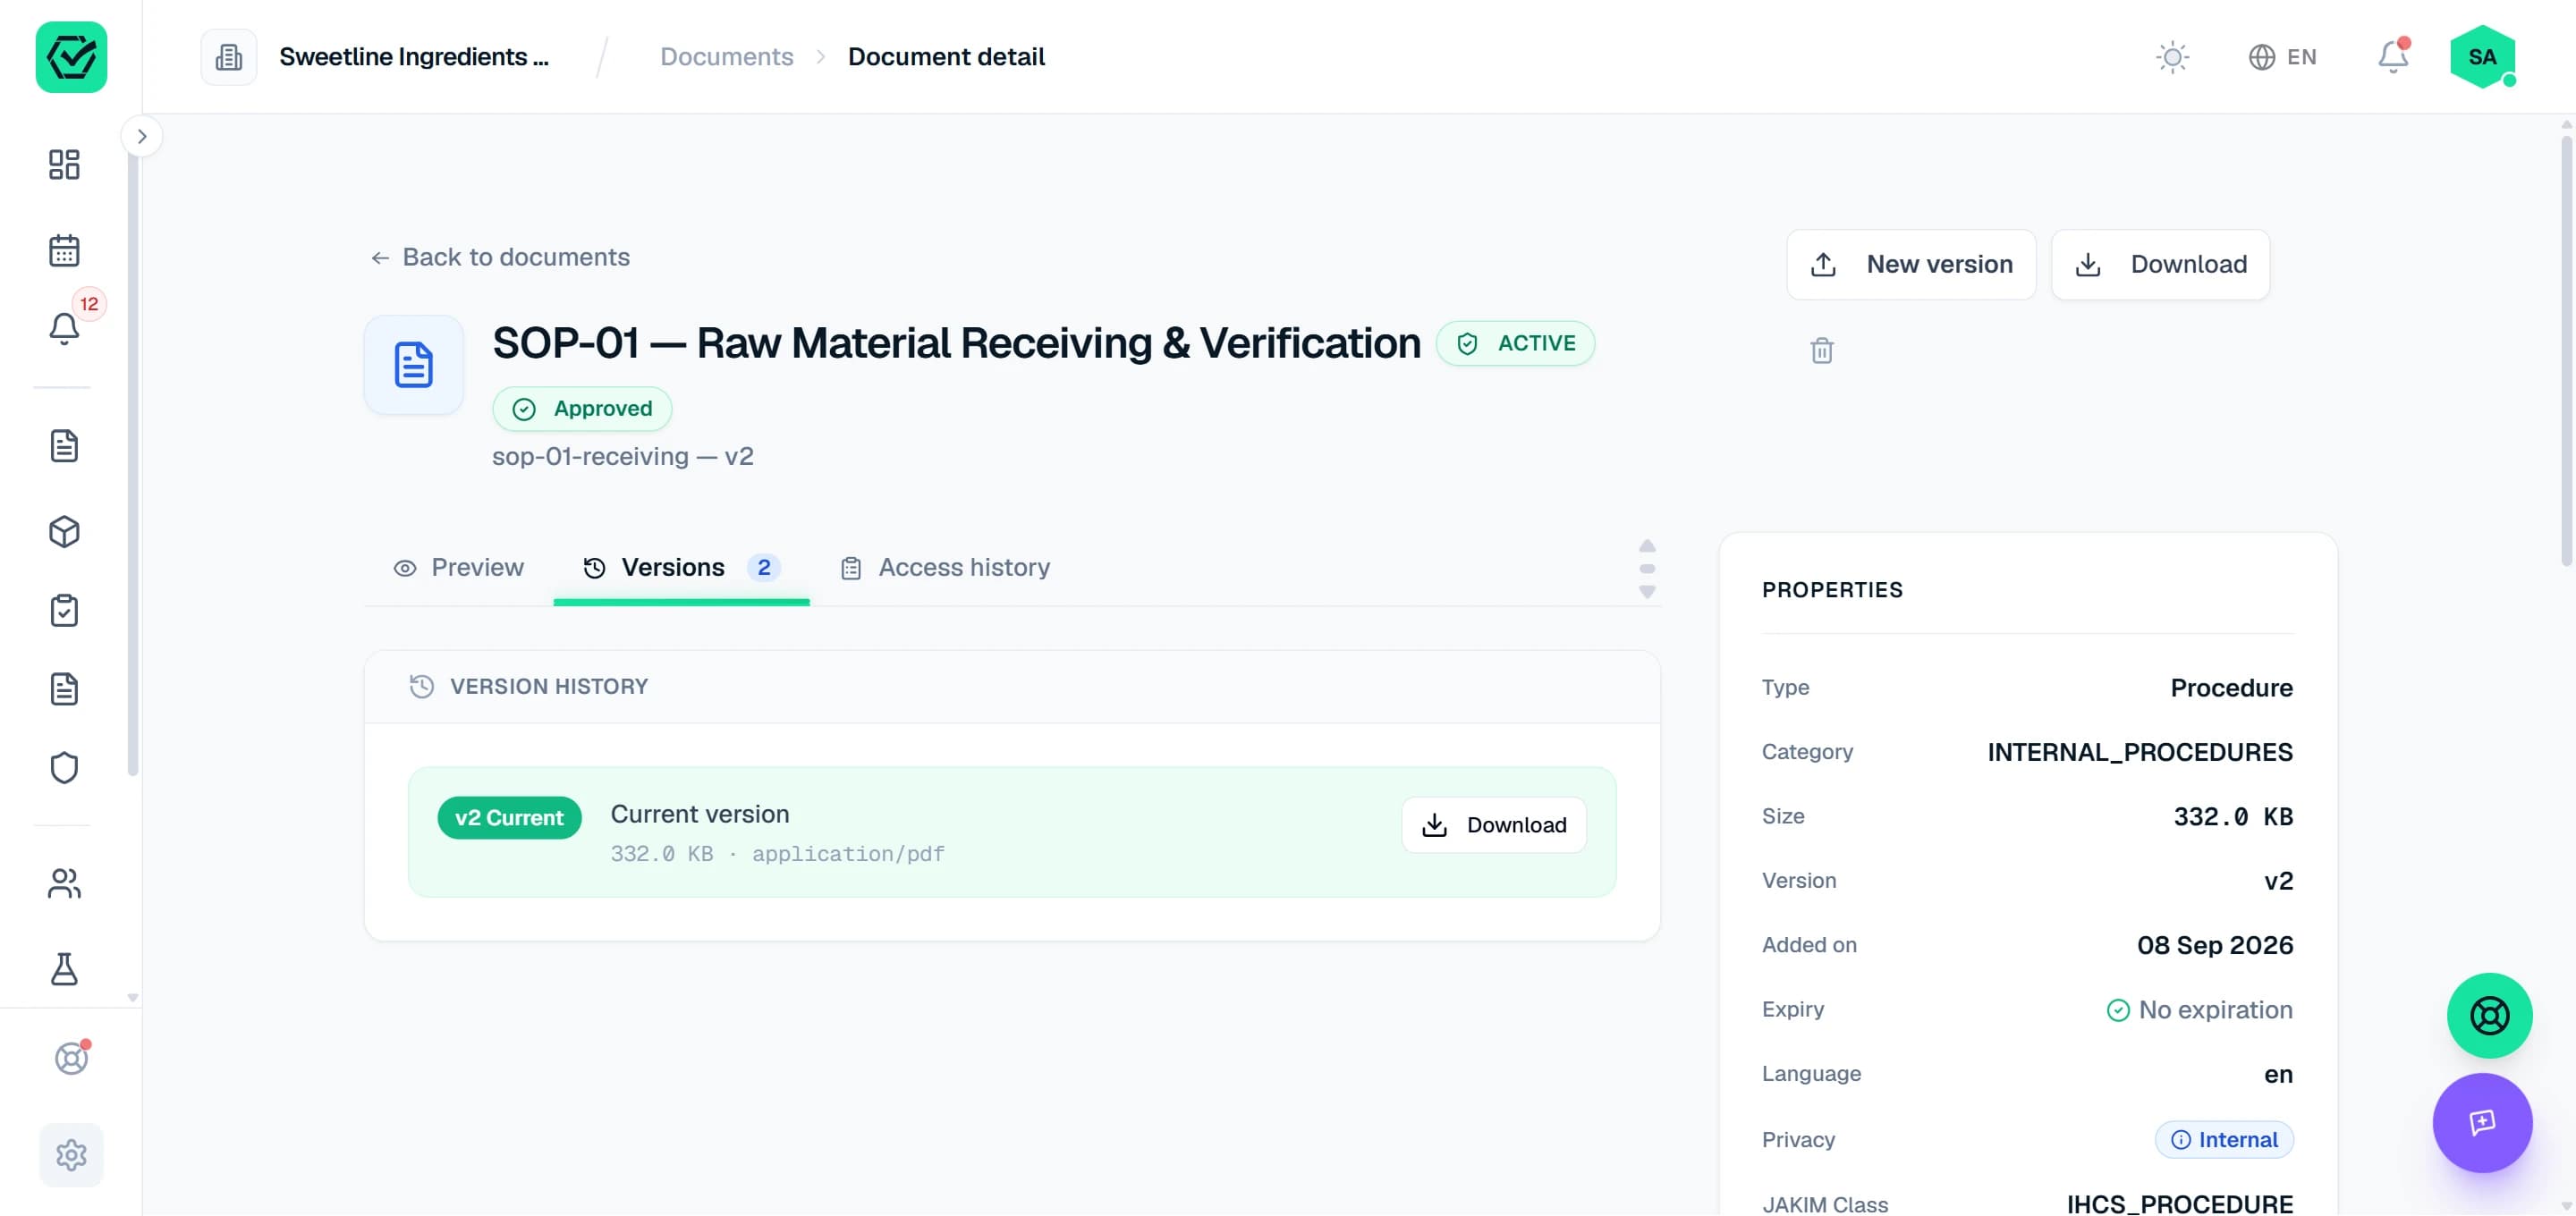This screenshot has width=2576, height=1216.
Task: Open the purple feedback chat button
Action: pos(2482,1124)
